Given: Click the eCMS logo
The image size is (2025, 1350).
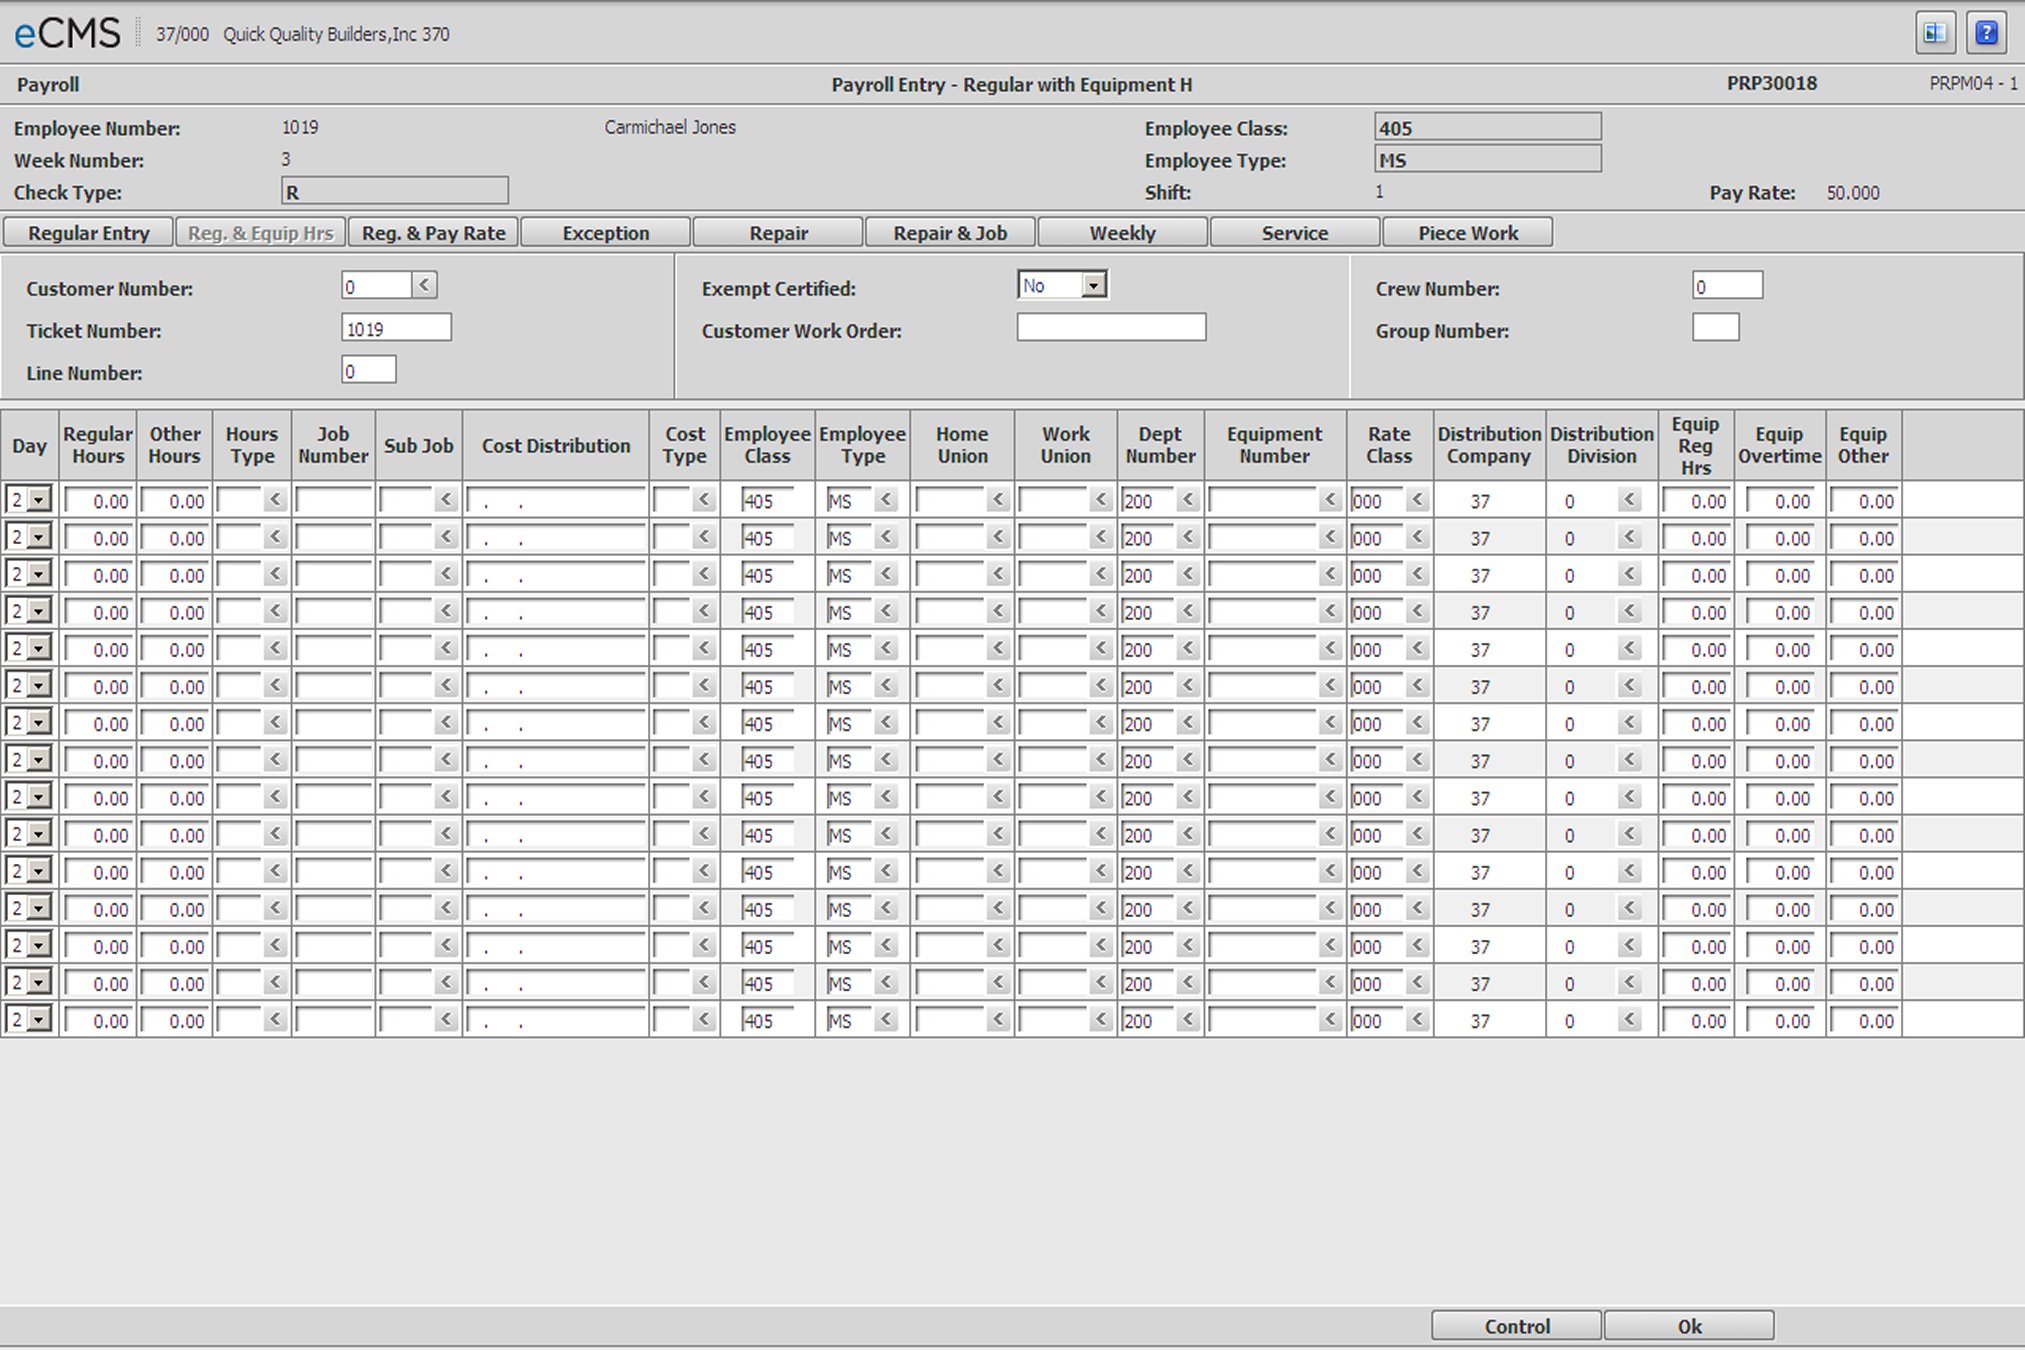Looking at the screenshot, I should pos(67,34).
